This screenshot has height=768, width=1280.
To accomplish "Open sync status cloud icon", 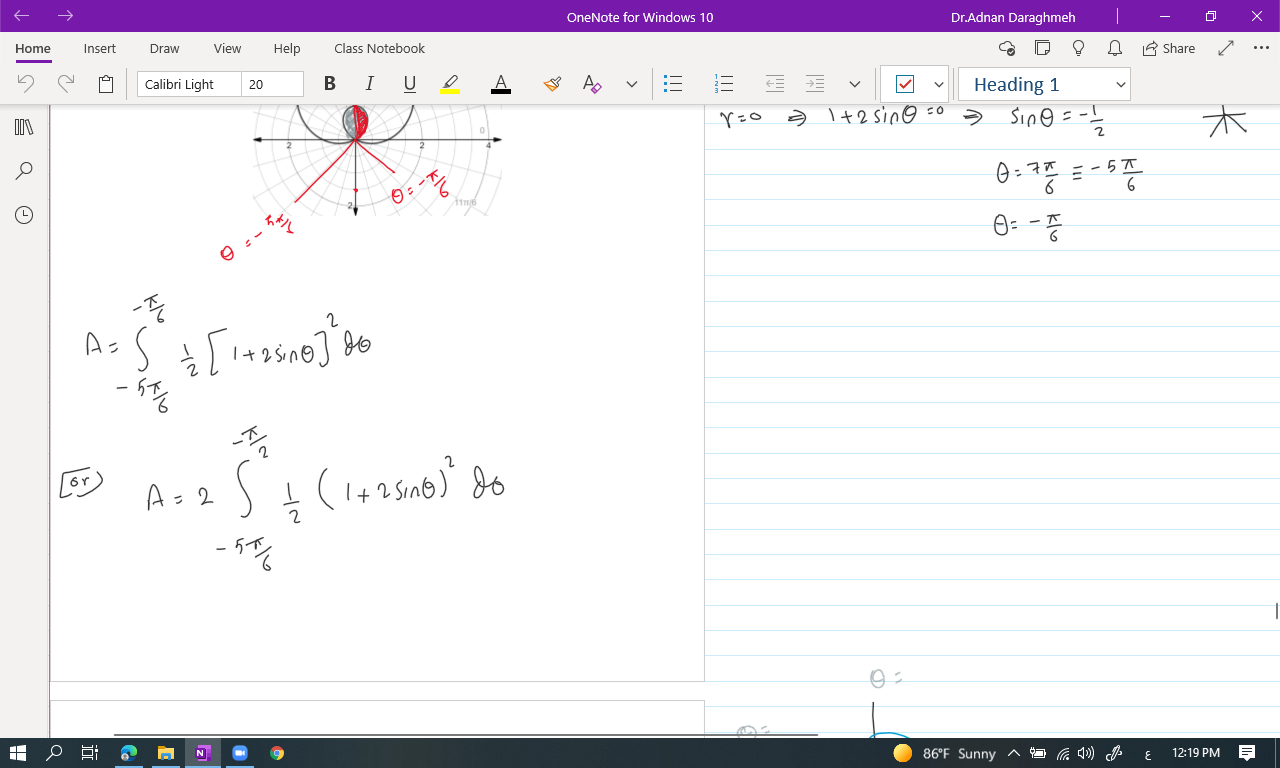I will click(x=1007, y=48).
